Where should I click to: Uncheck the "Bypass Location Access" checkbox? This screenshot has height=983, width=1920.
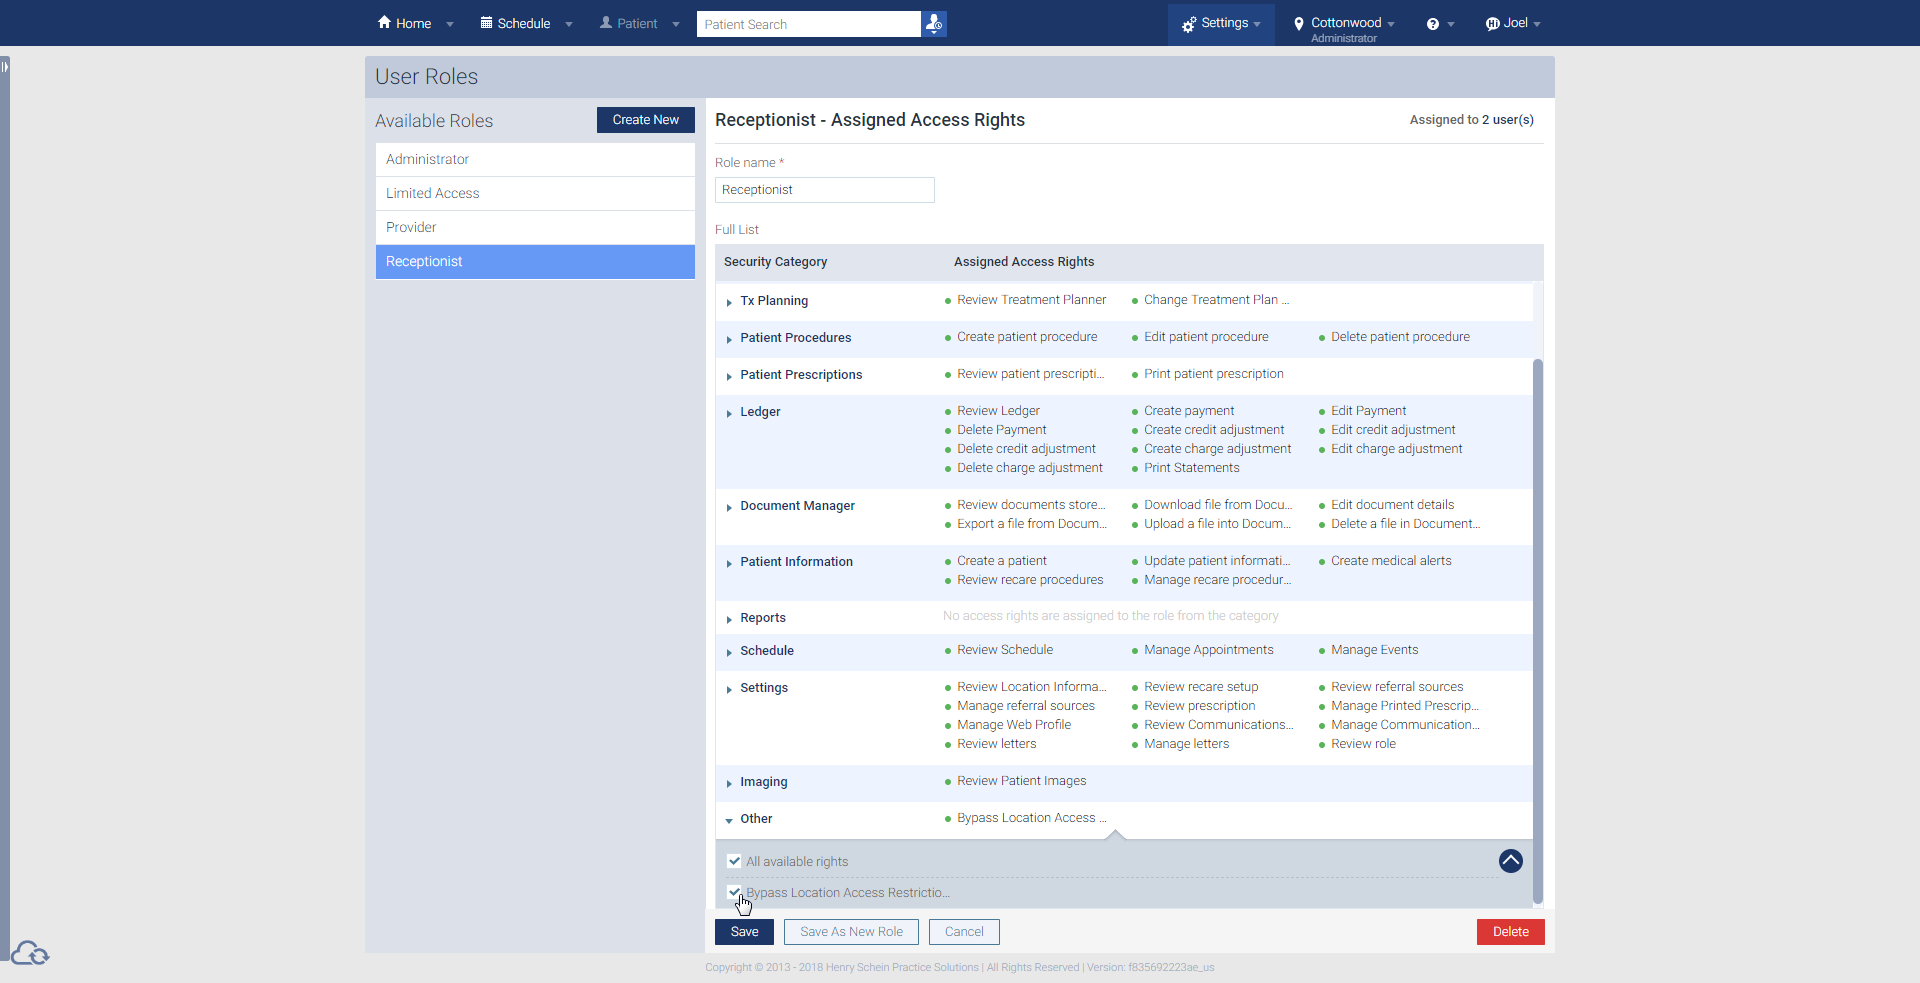coord(735,892)
